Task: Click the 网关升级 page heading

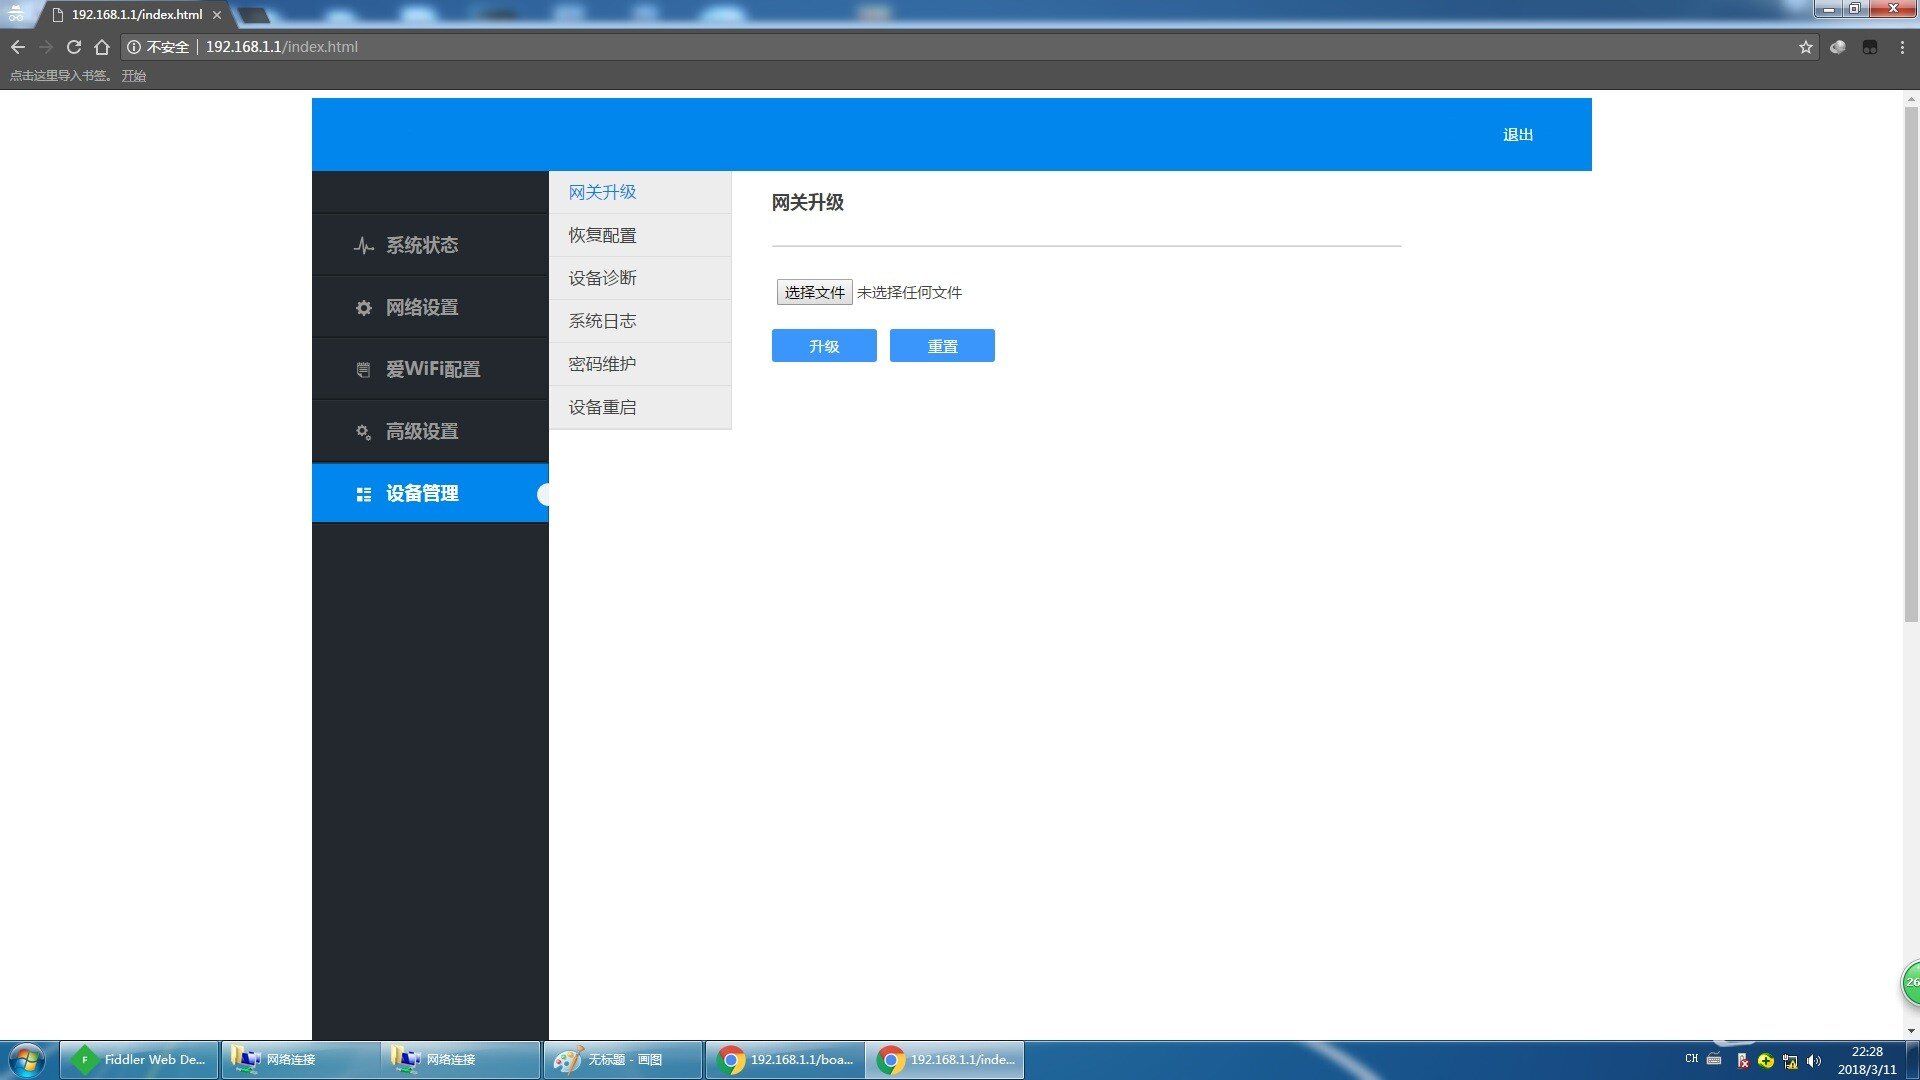Action: (807, 203)
